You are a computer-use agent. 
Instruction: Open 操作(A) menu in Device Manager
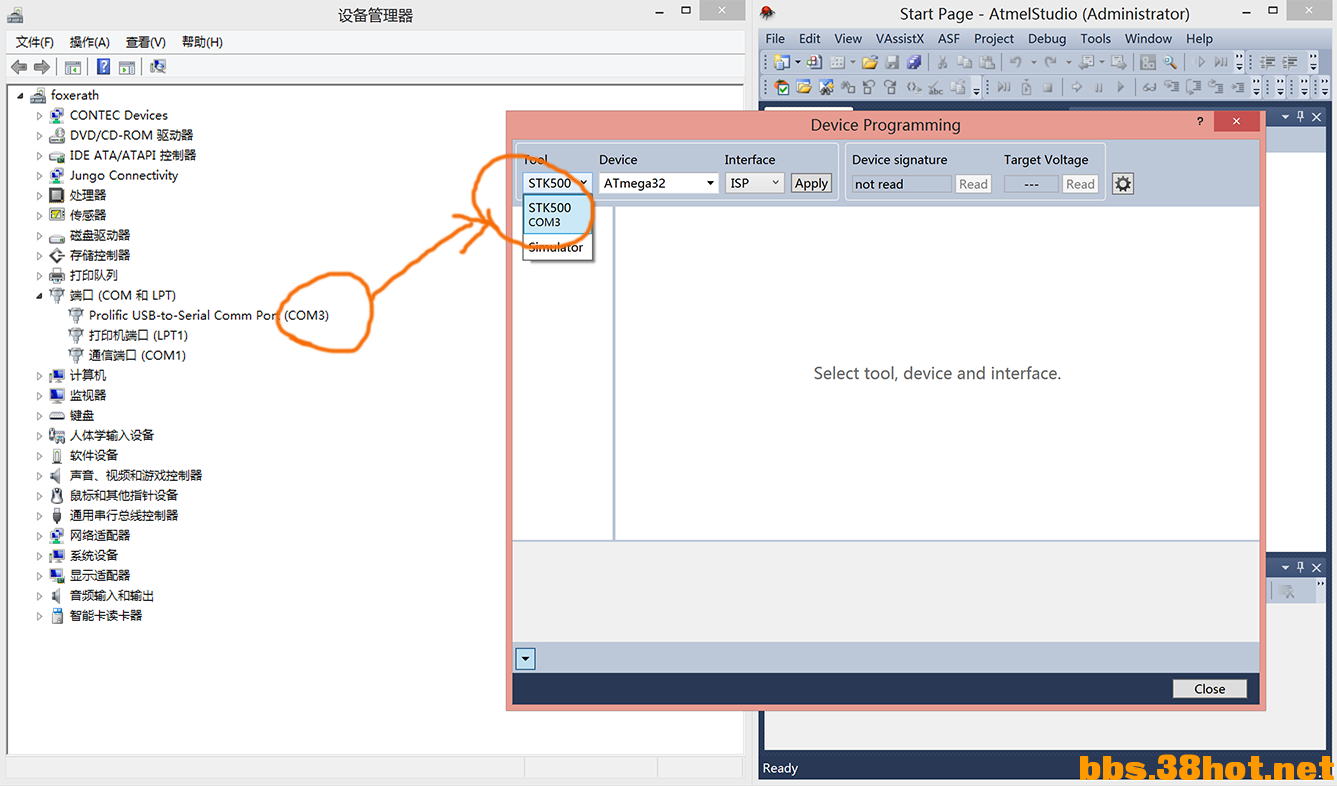(x=90, y=42)
